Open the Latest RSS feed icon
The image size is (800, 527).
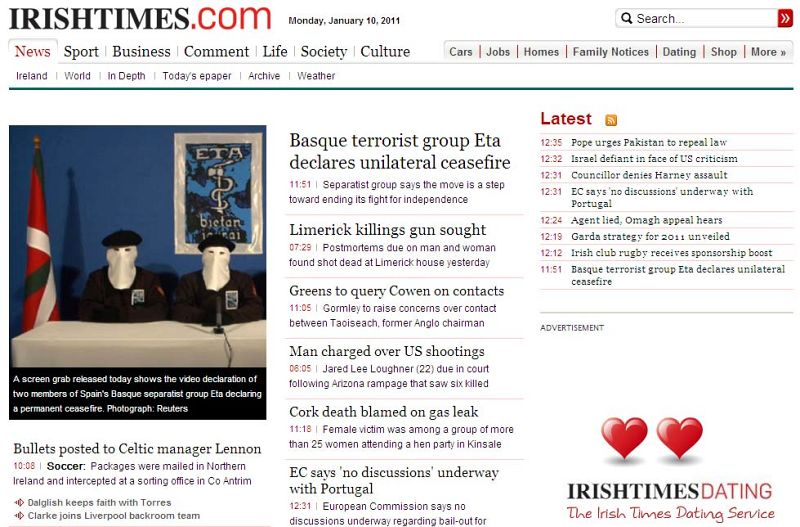(x=611, y=120)
